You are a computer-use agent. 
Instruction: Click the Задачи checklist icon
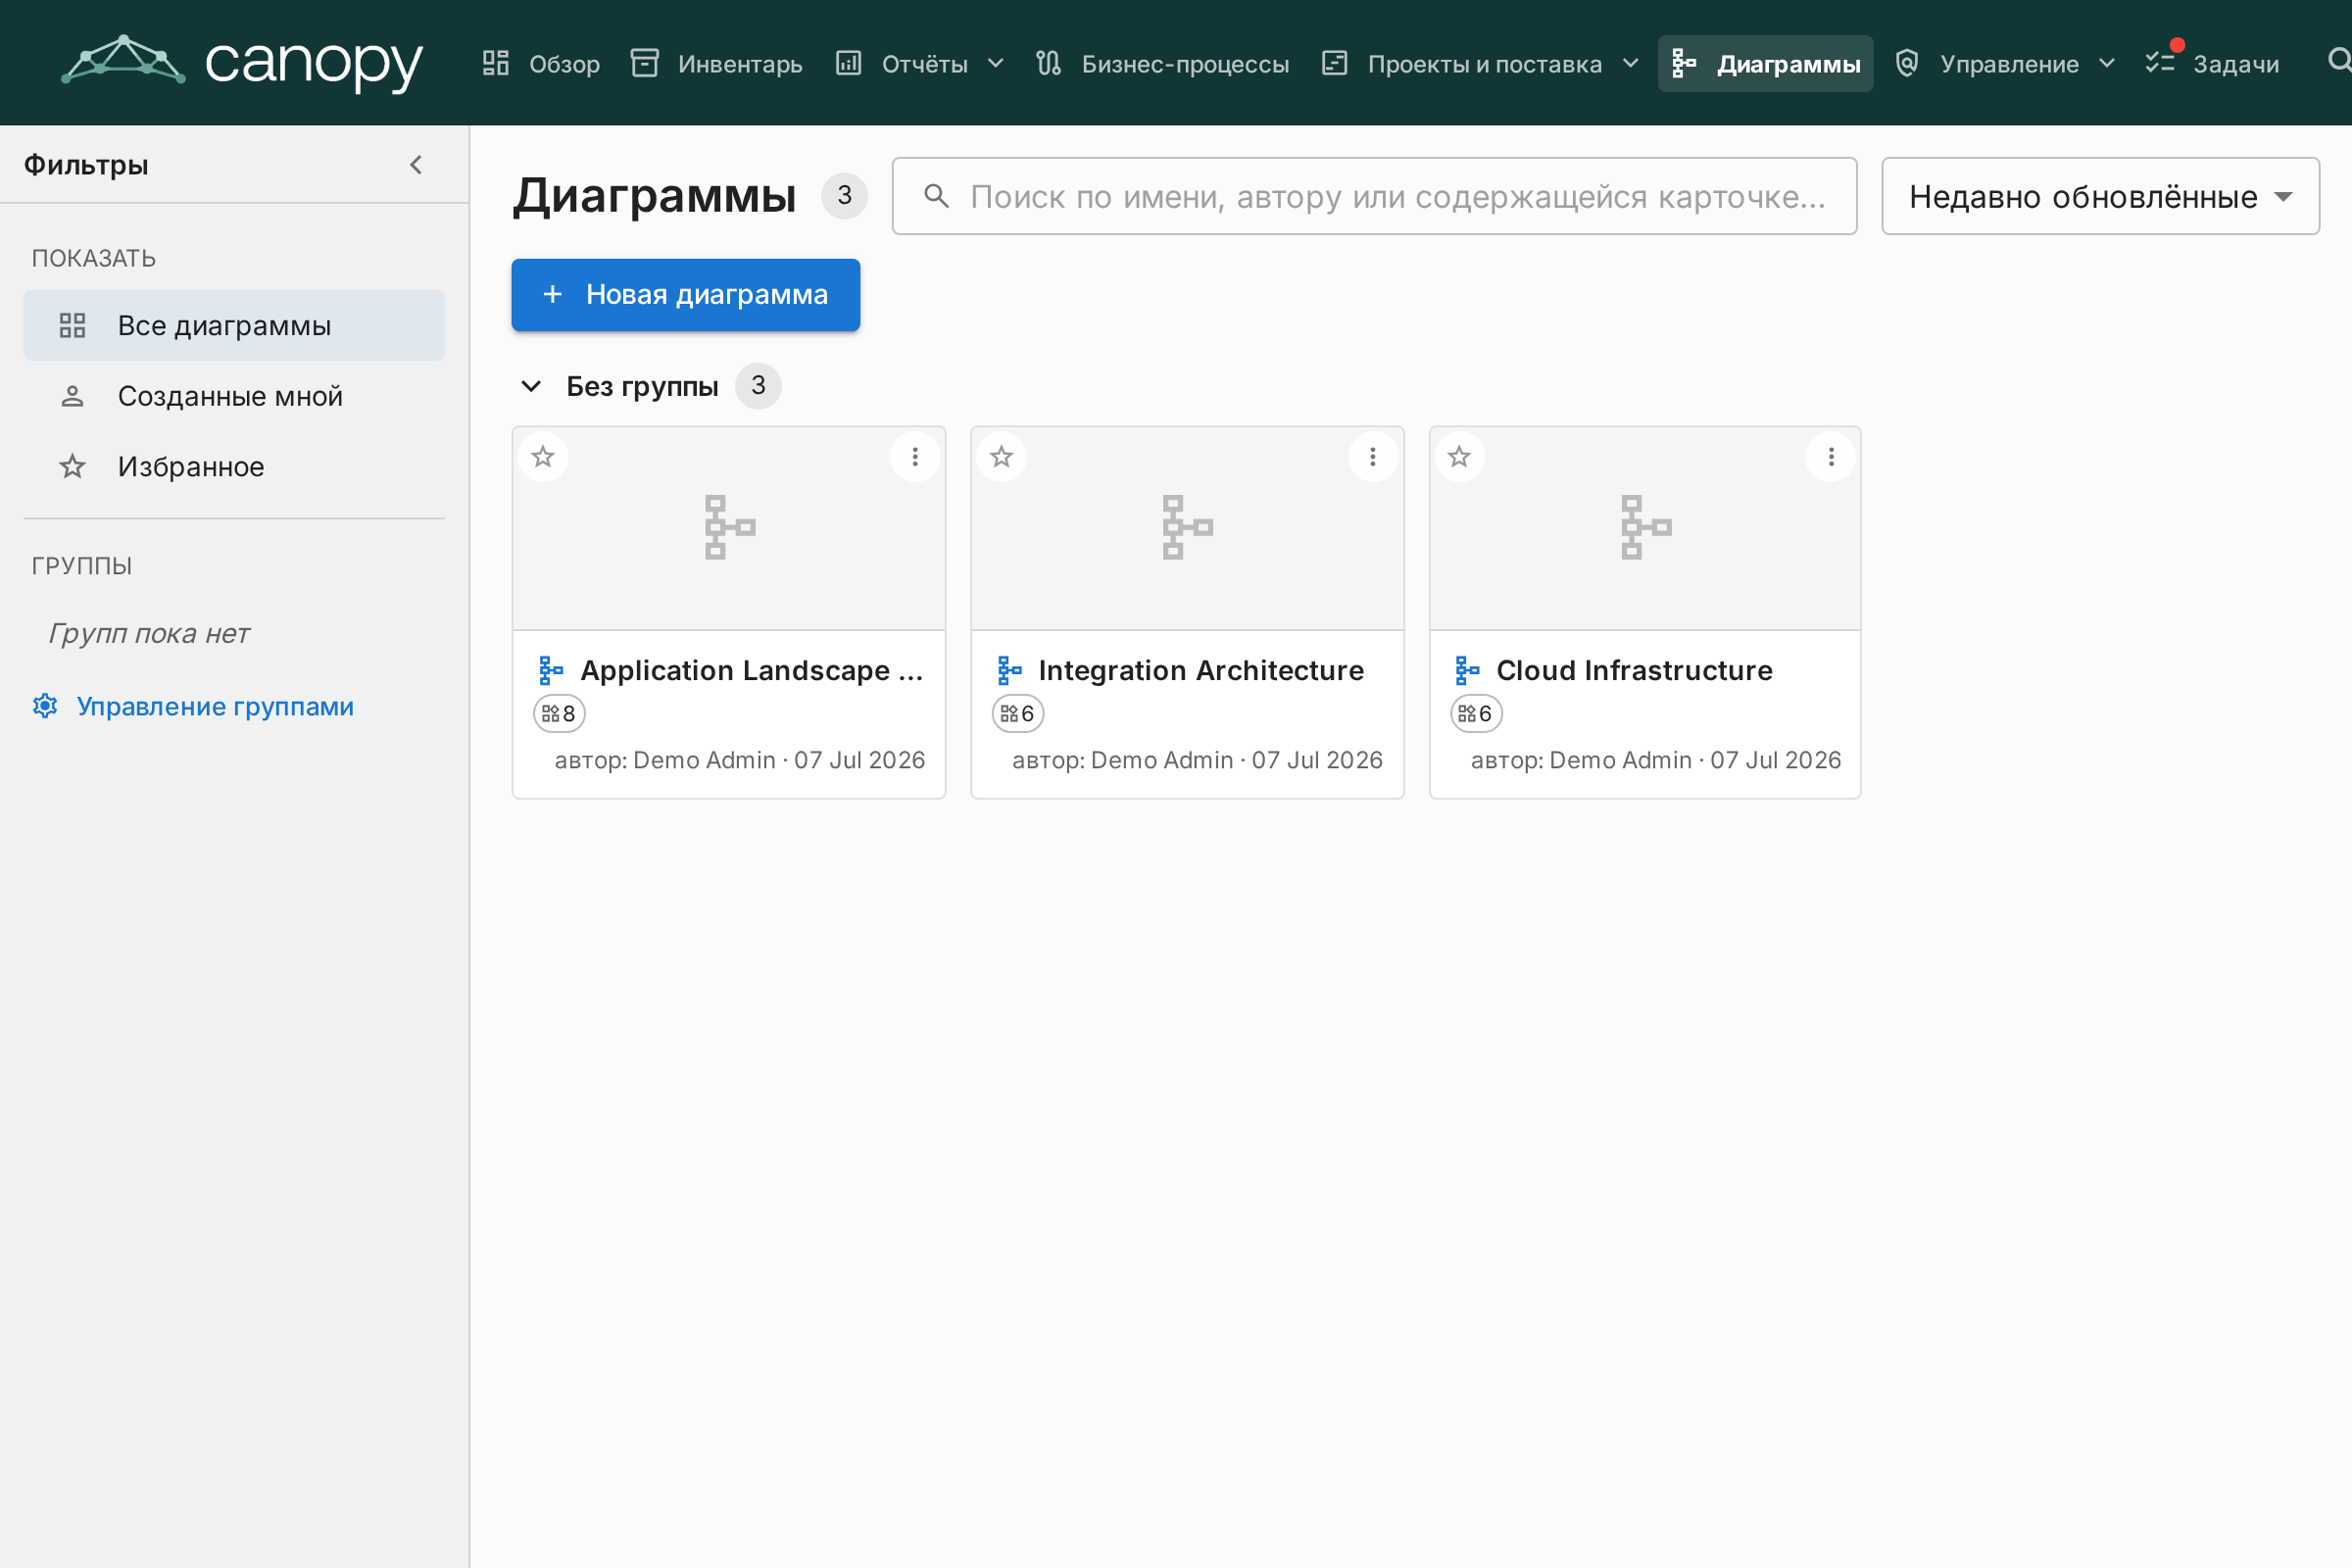[2159, 63]
